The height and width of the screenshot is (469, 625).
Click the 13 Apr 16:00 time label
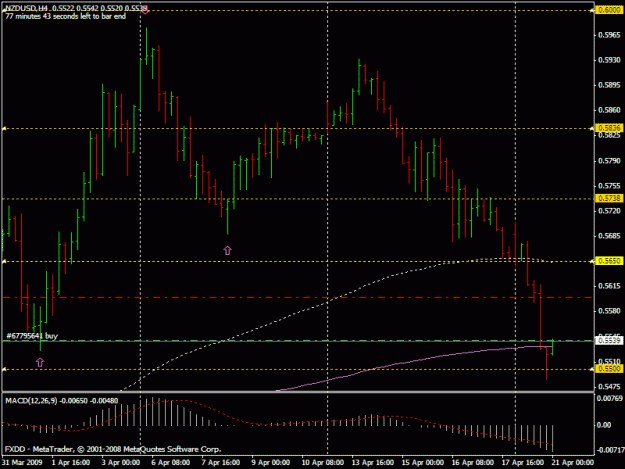pos(373,463)
